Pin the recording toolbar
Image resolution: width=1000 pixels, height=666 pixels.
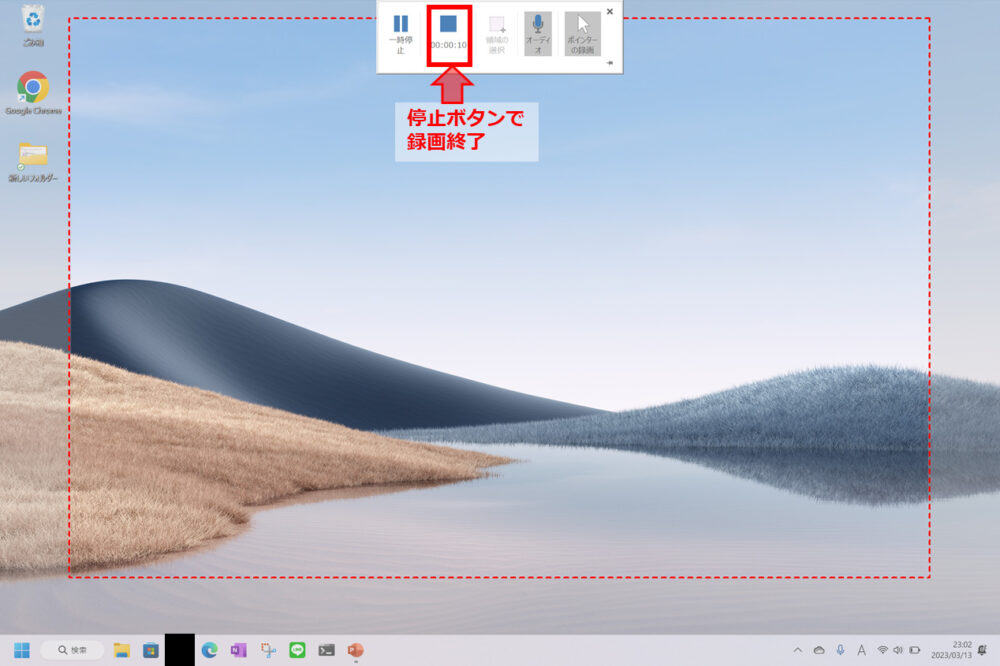pyautogui.click(x=610, y=63)
